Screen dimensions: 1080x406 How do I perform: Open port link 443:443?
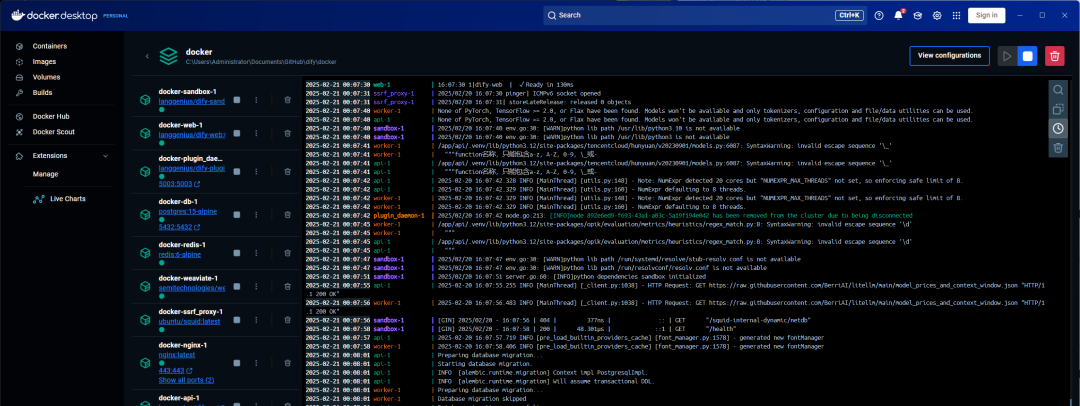click(x=175, y=370)
